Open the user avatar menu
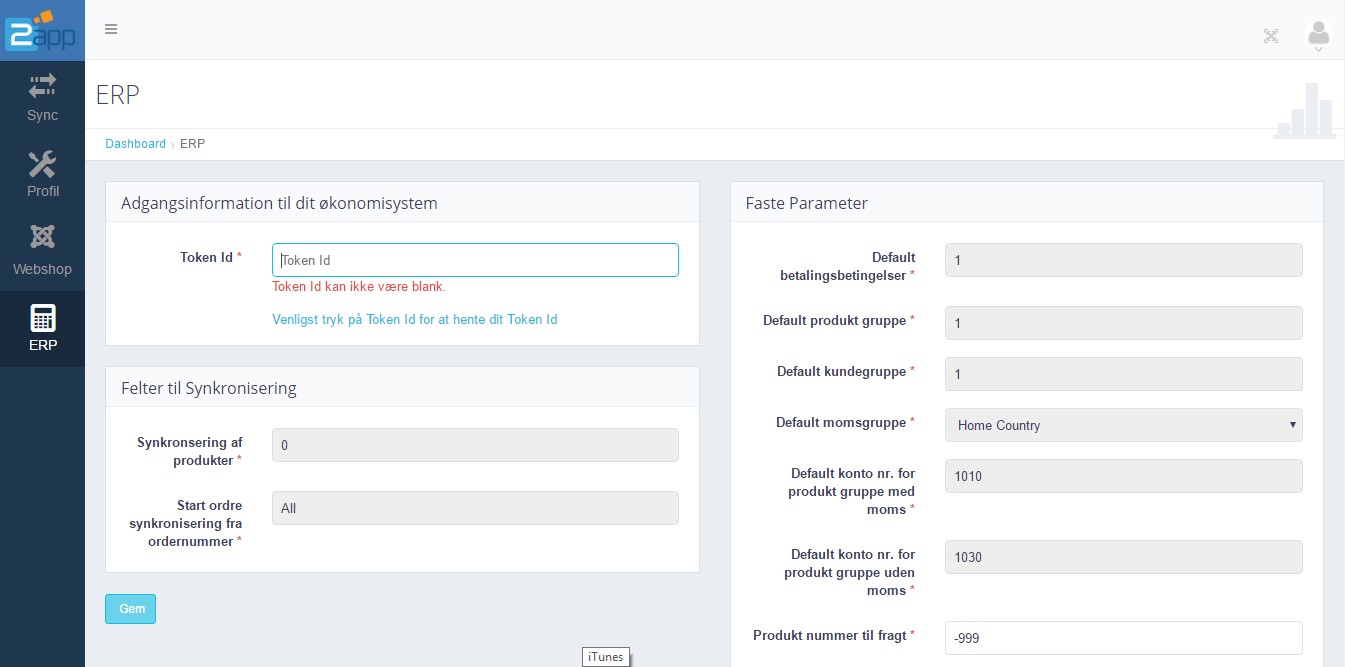Viewport: 1345px width, 667px height. (1318, 36)
